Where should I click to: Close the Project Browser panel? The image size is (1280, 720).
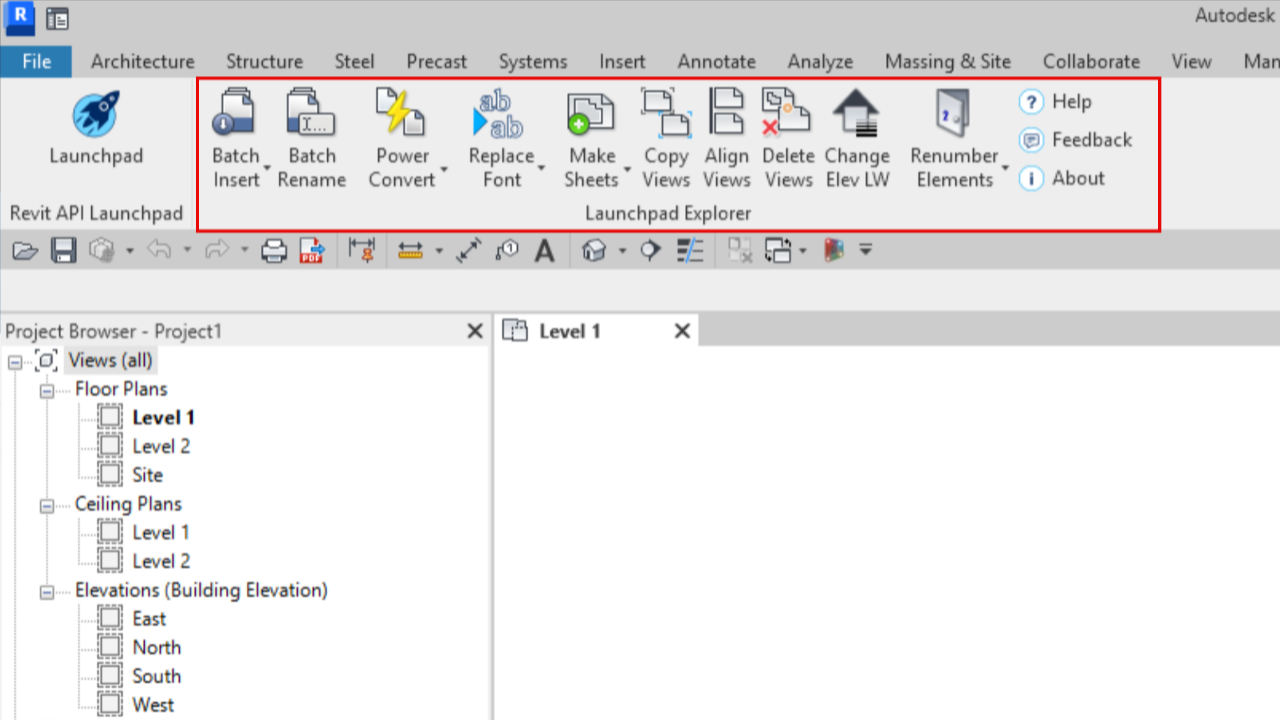point(475,331)
